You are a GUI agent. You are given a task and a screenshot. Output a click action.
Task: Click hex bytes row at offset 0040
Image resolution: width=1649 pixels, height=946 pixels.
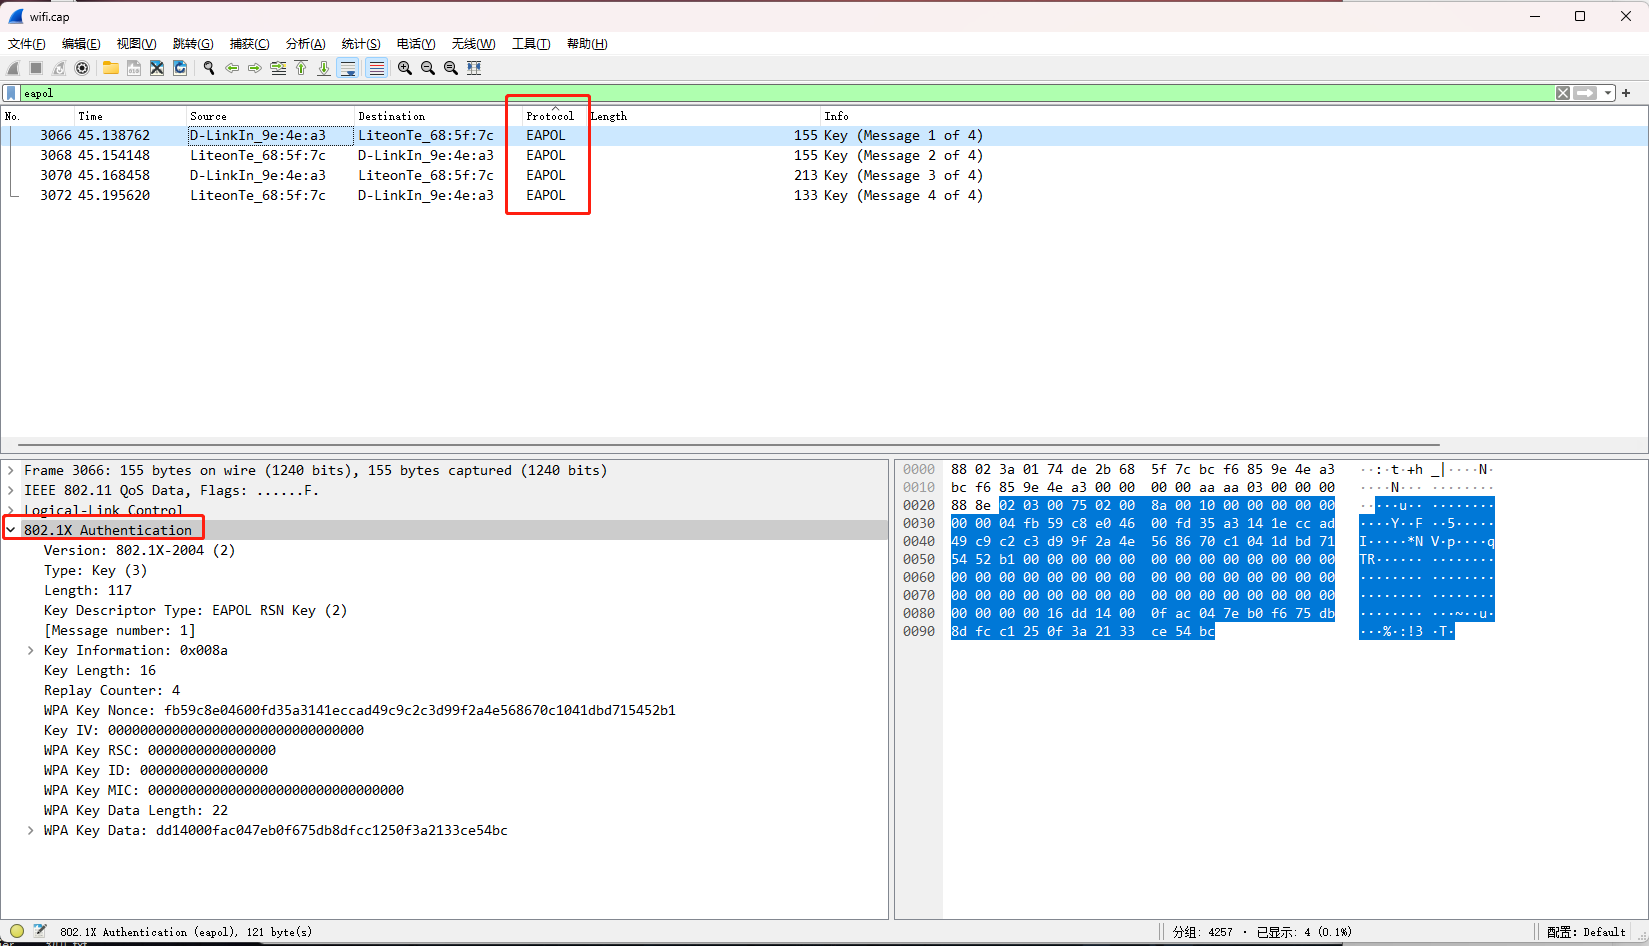[x=1143, y=541]
